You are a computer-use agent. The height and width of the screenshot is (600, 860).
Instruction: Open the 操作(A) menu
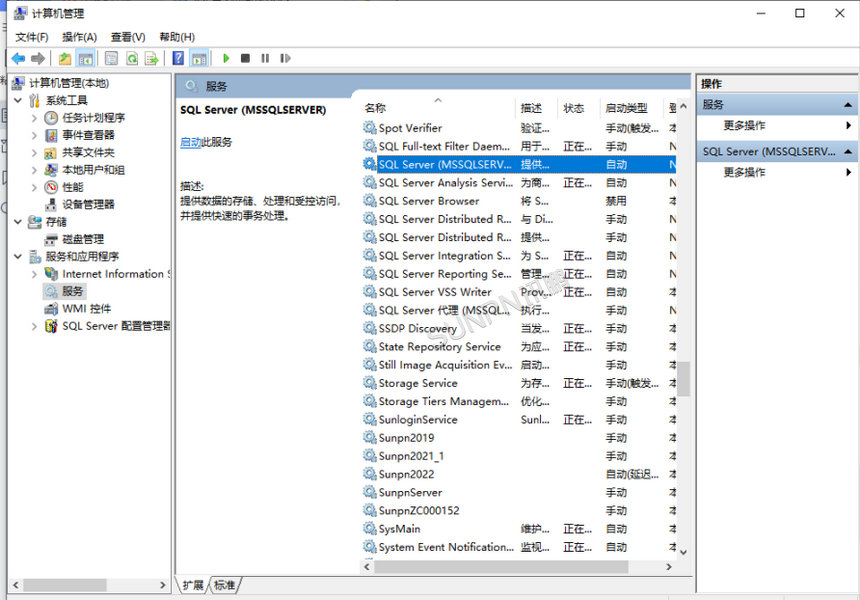click(80, 37)
